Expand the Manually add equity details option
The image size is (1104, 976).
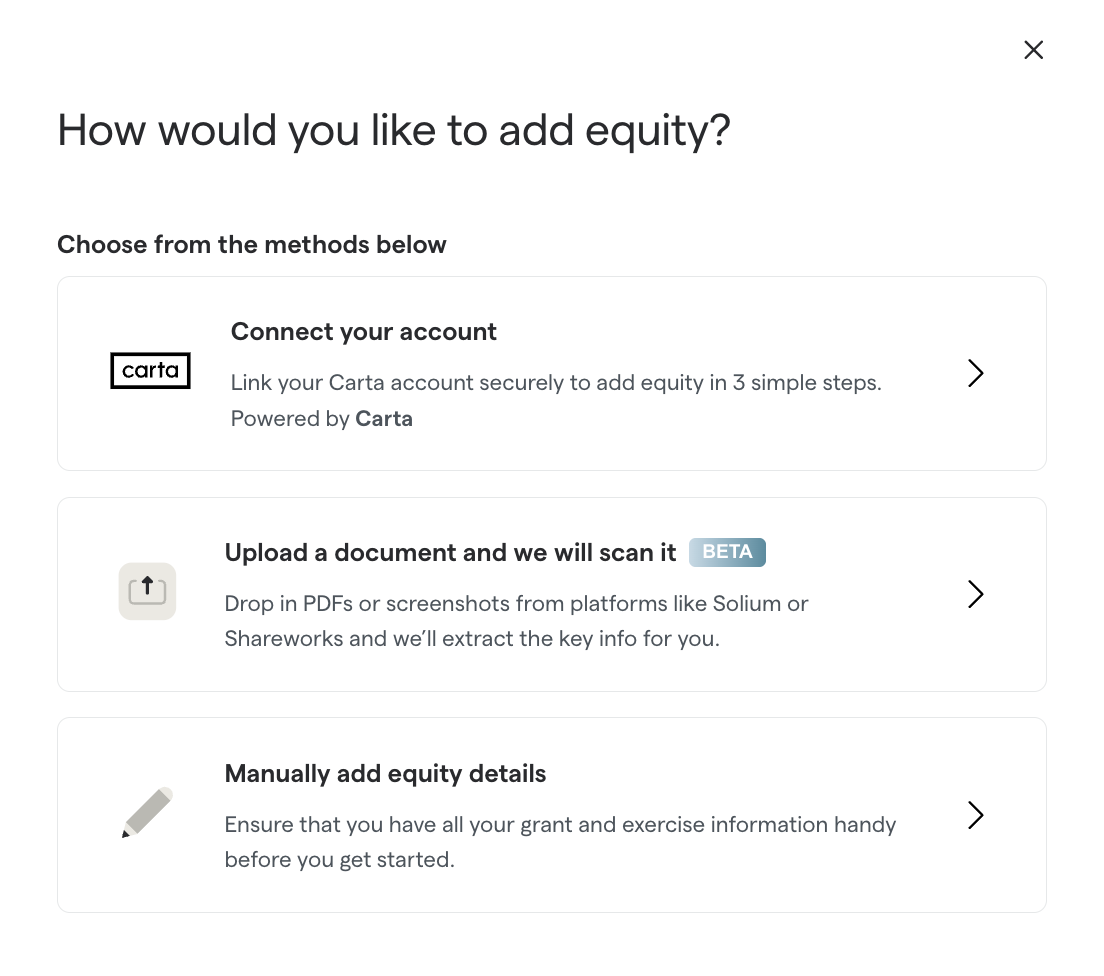(551, 815)
